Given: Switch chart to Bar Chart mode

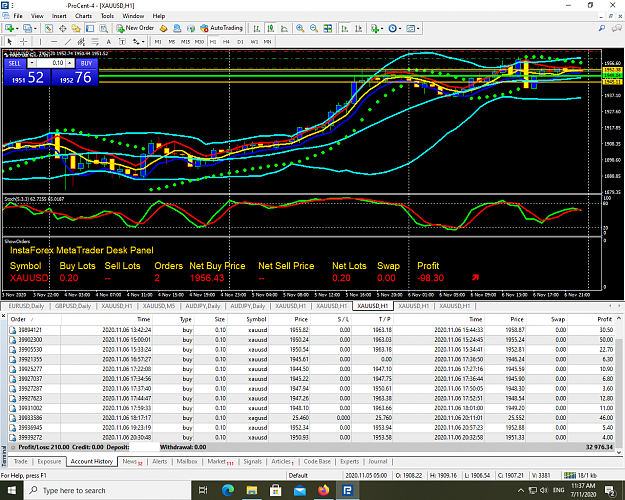Looking at the screenshot, I should [x=257, y=28].
